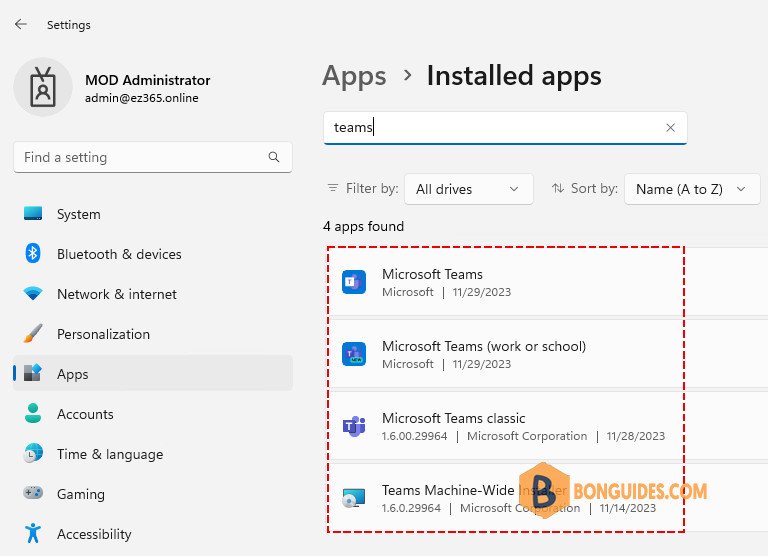Click the filter lines icon beside Filter by

pyautogui.click(x=333, y=188)
